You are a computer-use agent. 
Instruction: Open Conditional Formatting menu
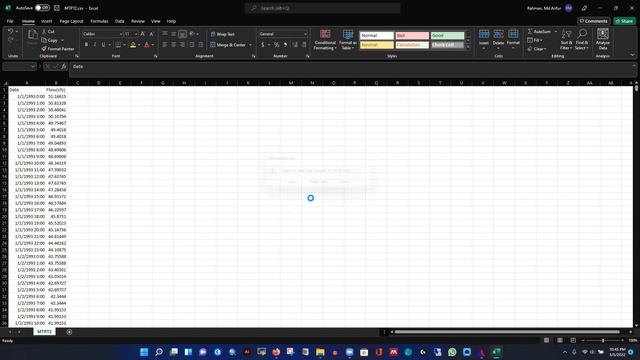click(x=325, y=40)
